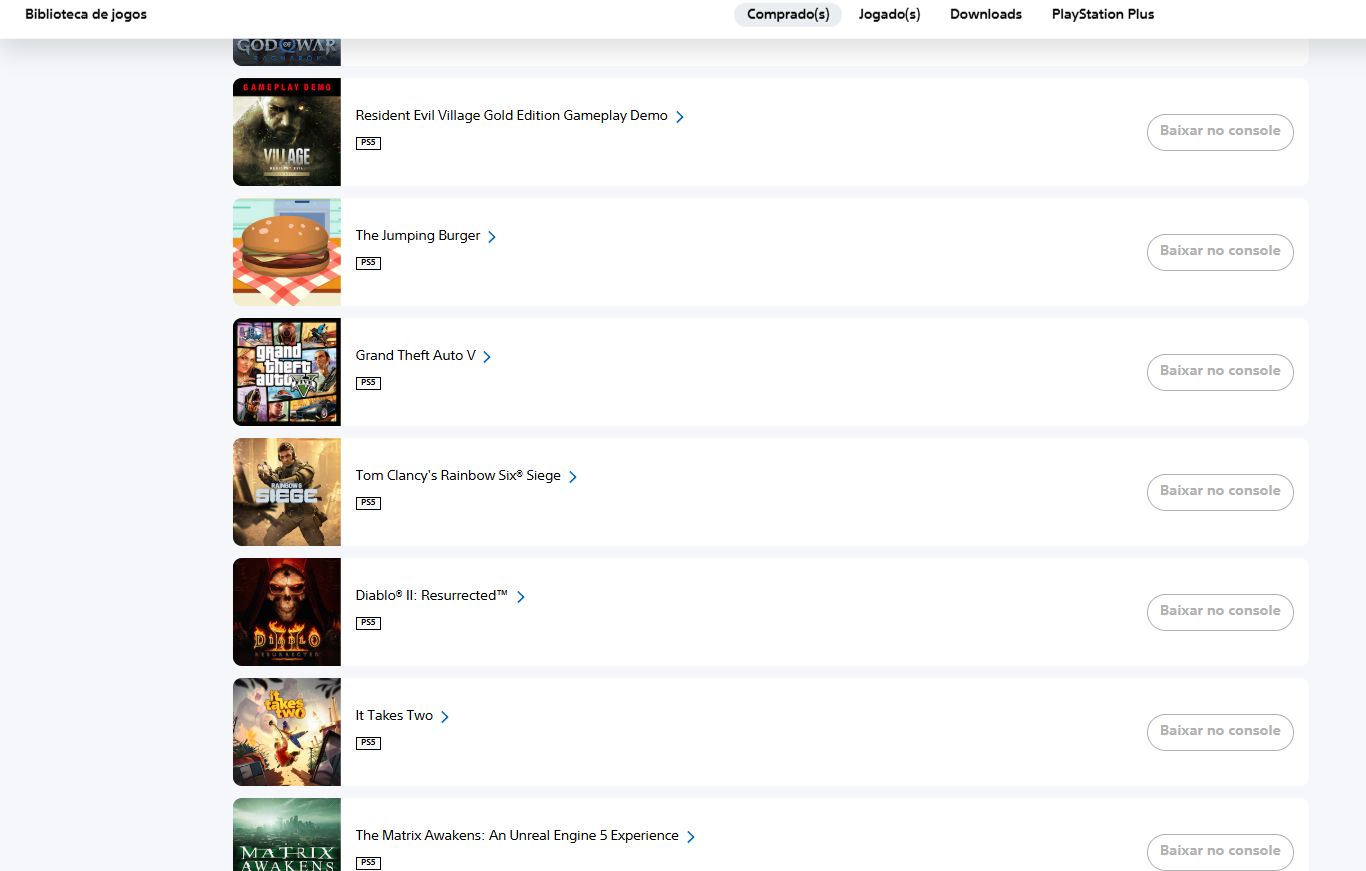Click the PS5 badge under The Jumping Burger
The image size is (1366, 871).
pyautogui.click(x=368, y=263)
